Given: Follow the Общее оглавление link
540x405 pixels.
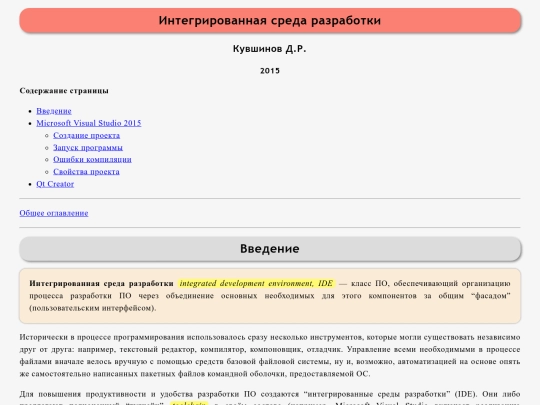Looking at the screenshot, I should [x=54, y=213].
